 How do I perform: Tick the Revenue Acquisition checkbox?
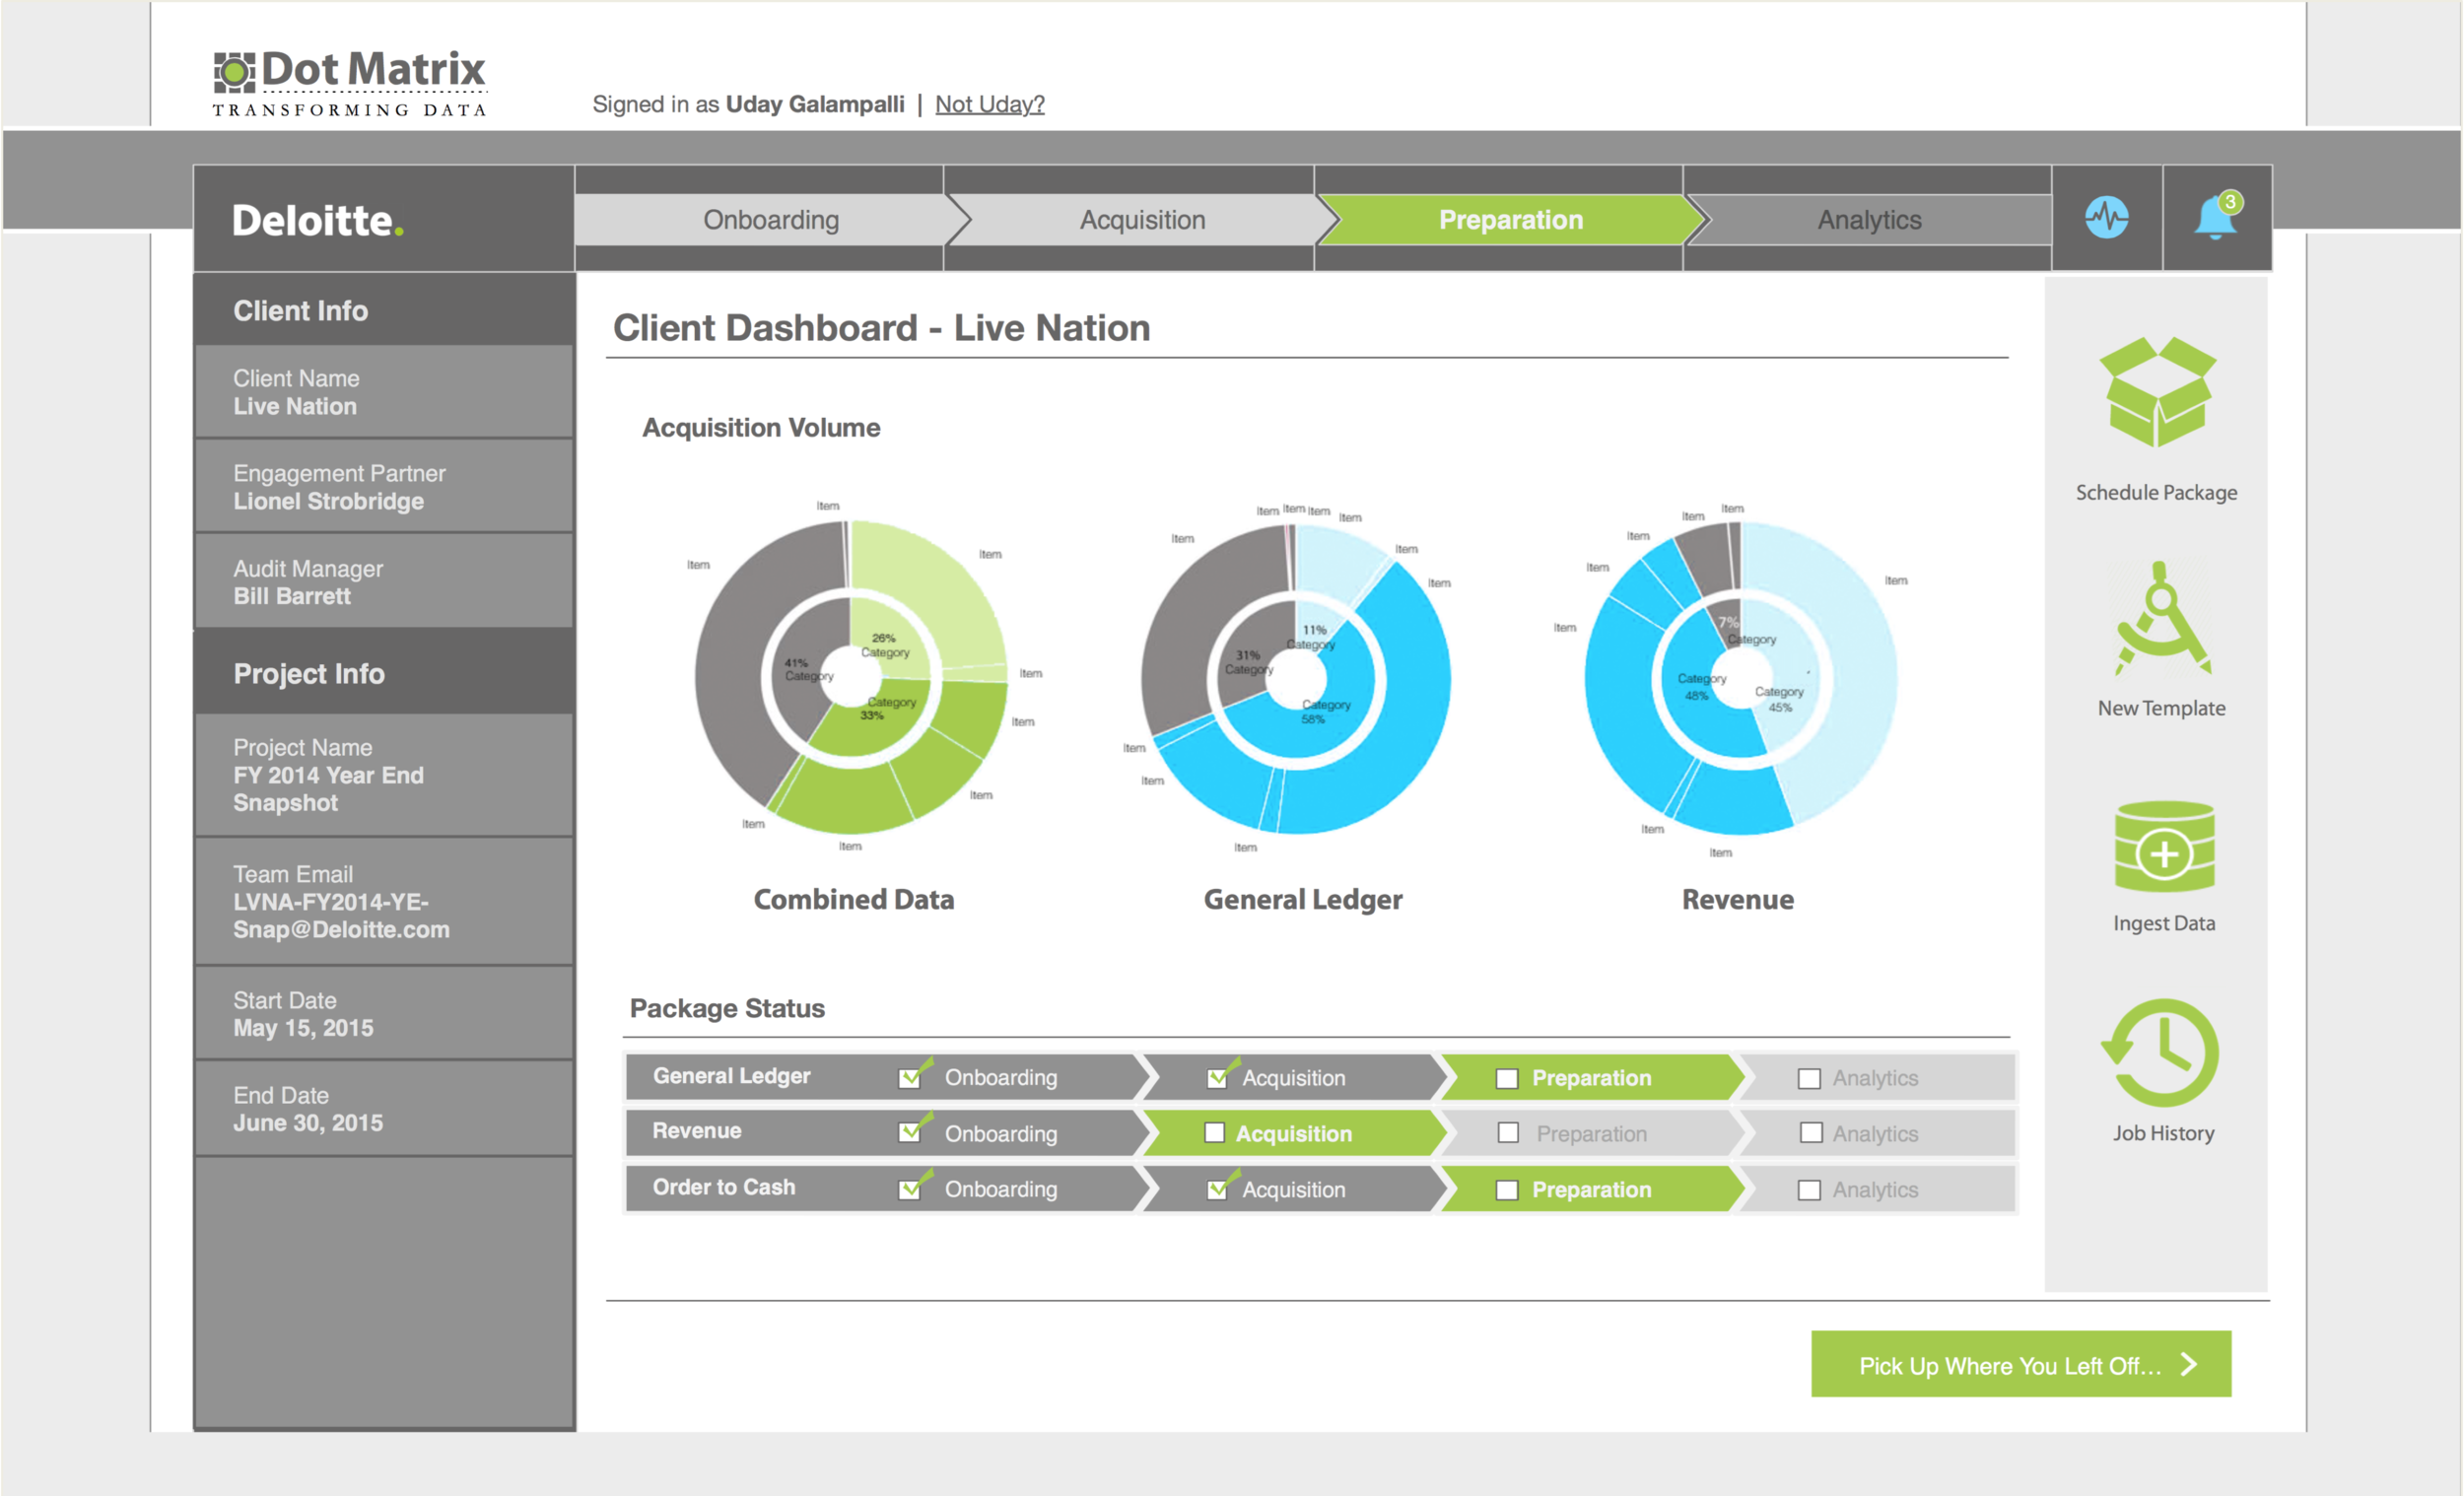1214,1133
